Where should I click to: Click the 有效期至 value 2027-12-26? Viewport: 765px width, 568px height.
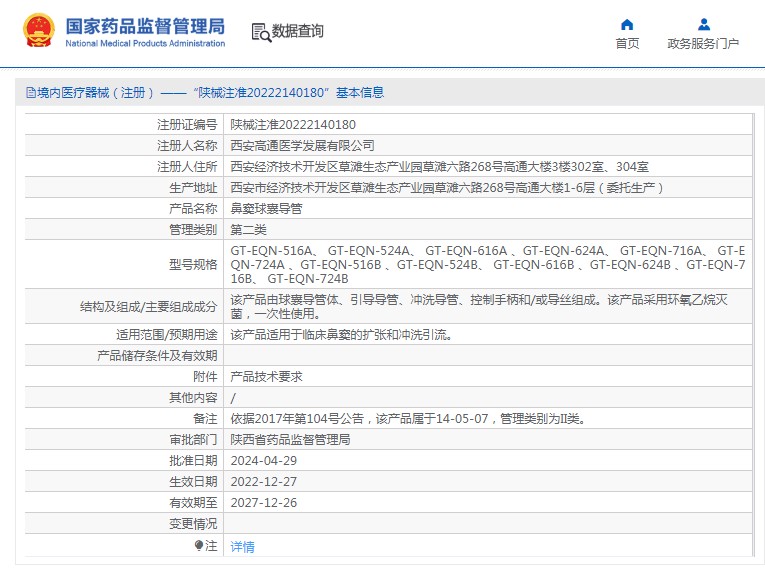pos(264,502)
